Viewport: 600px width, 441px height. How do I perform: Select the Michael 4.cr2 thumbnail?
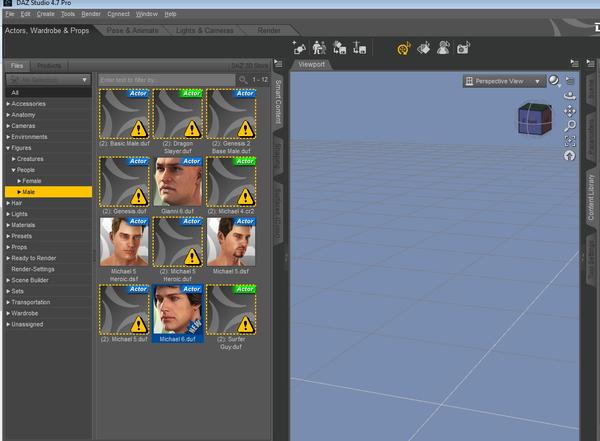(231, 182)
